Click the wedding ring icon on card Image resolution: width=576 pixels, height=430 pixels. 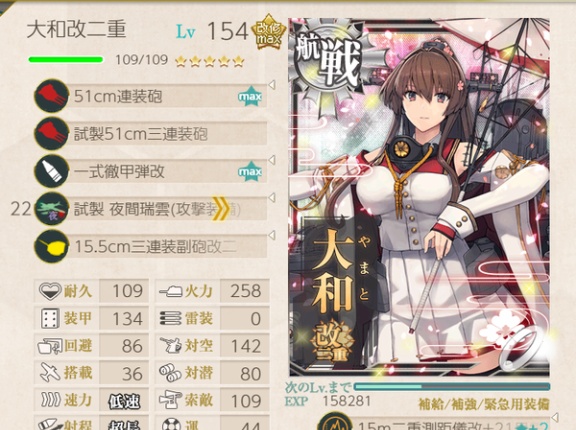(x=521, y=348)
